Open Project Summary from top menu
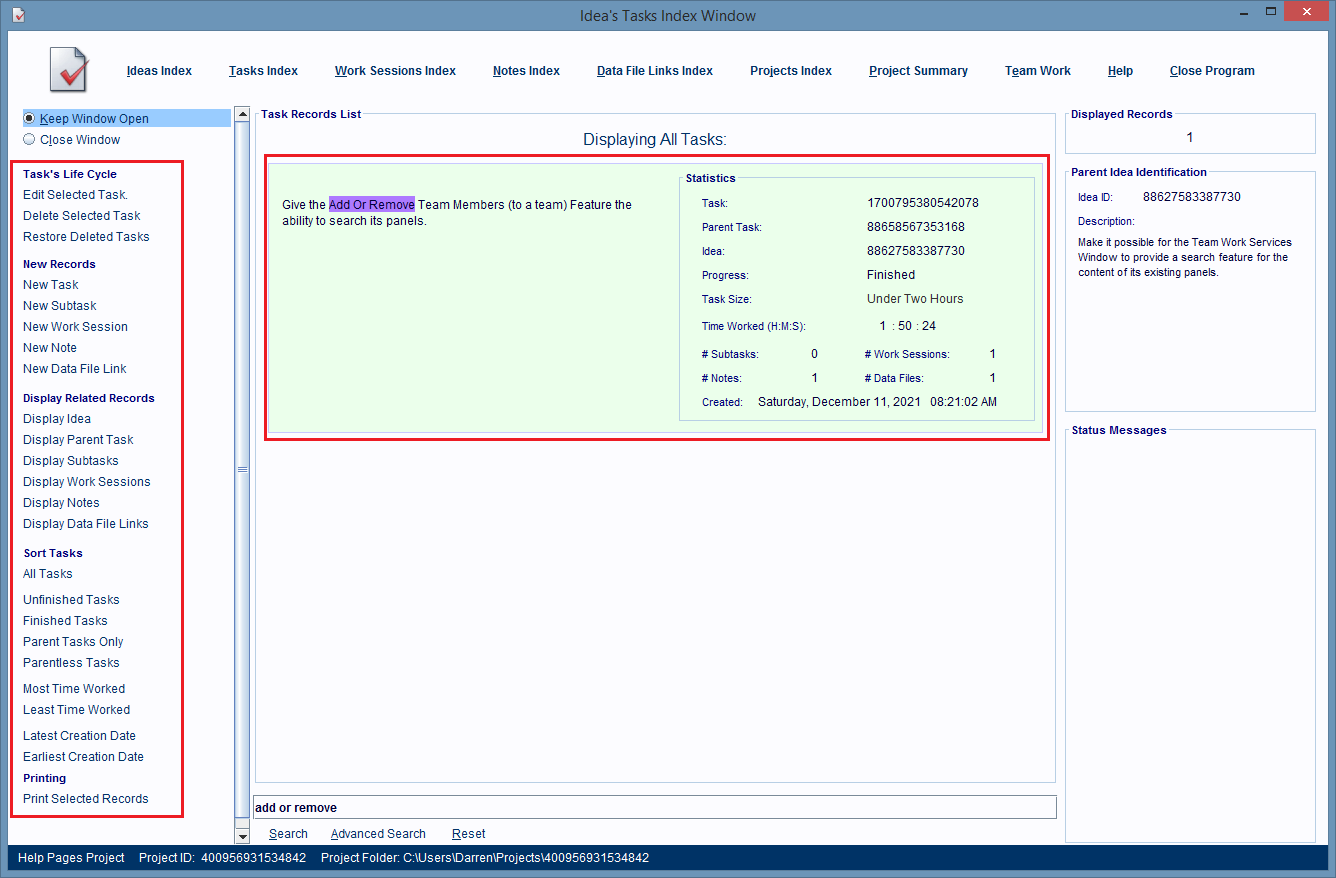The height and width of the screenshot is (878, 1336). [x=918, y=71]
